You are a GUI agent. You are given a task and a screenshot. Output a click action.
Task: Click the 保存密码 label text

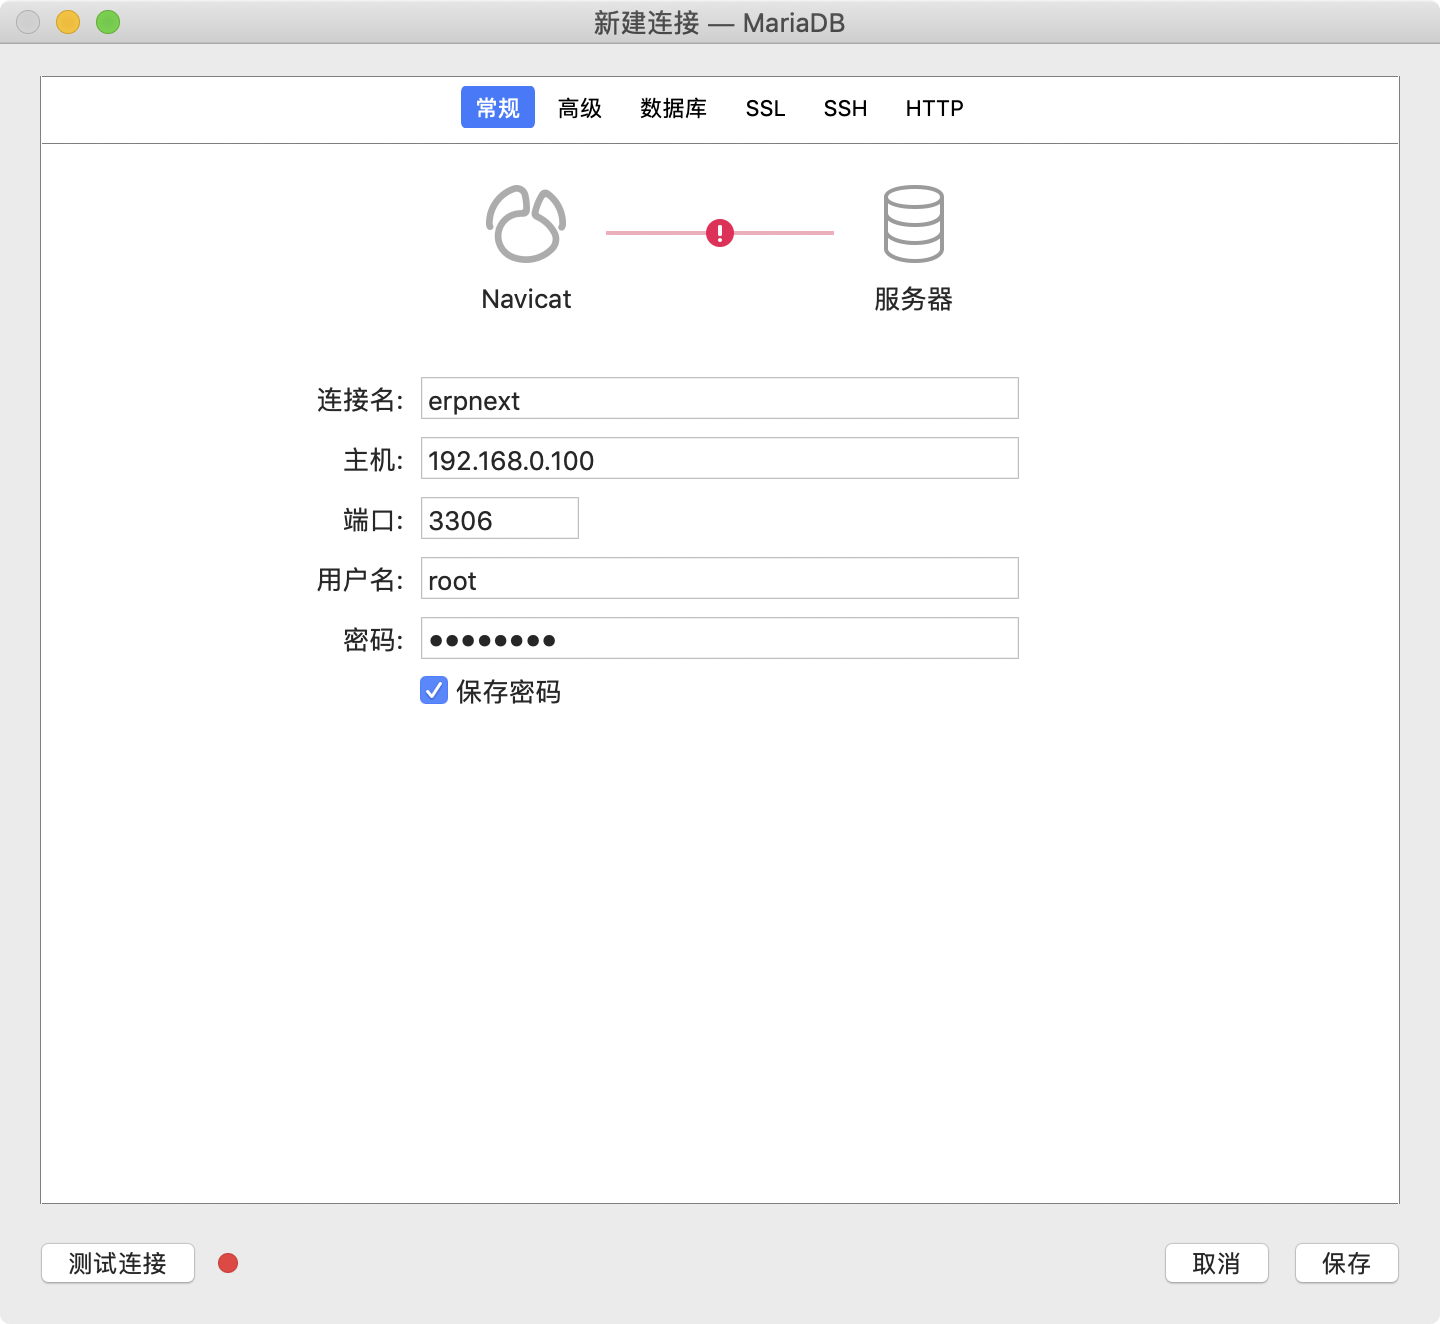click(x=508, y=692)
